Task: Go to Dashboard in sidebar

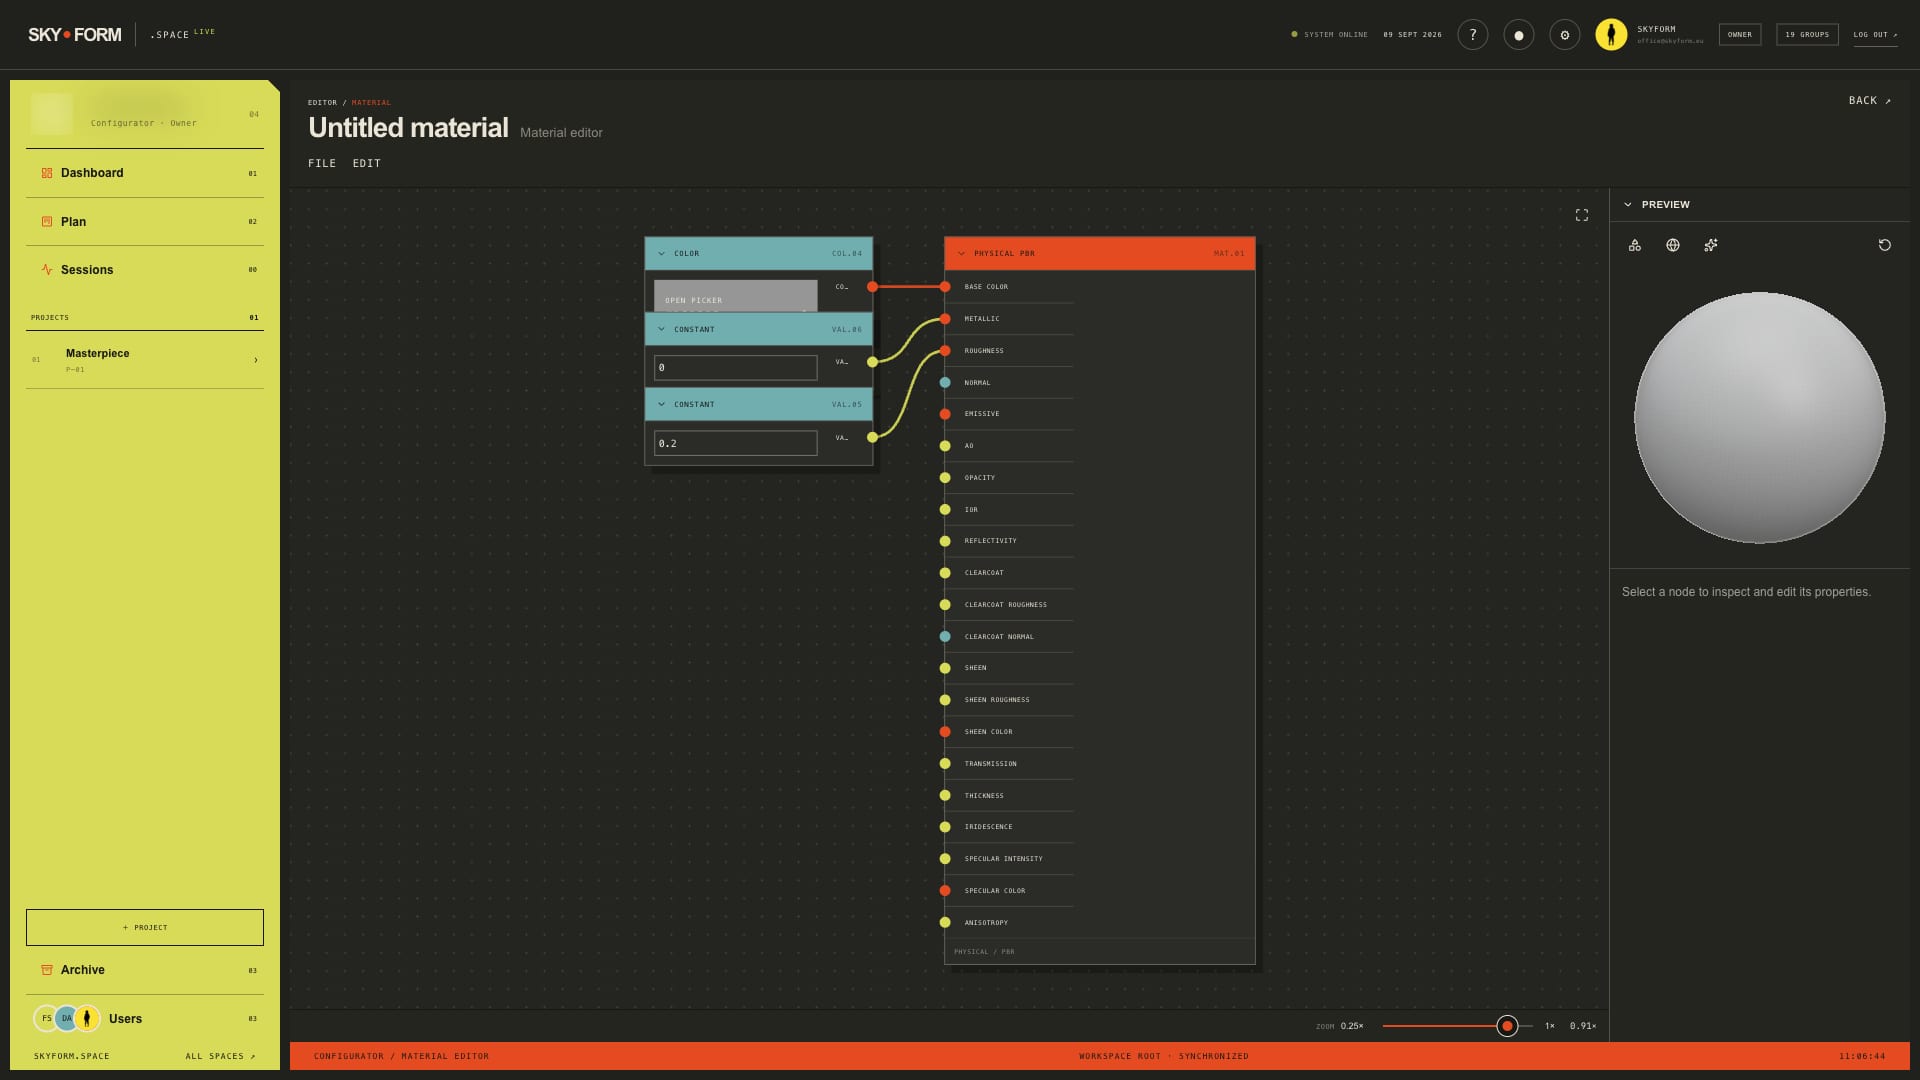Action: click(x=145, y=173)
